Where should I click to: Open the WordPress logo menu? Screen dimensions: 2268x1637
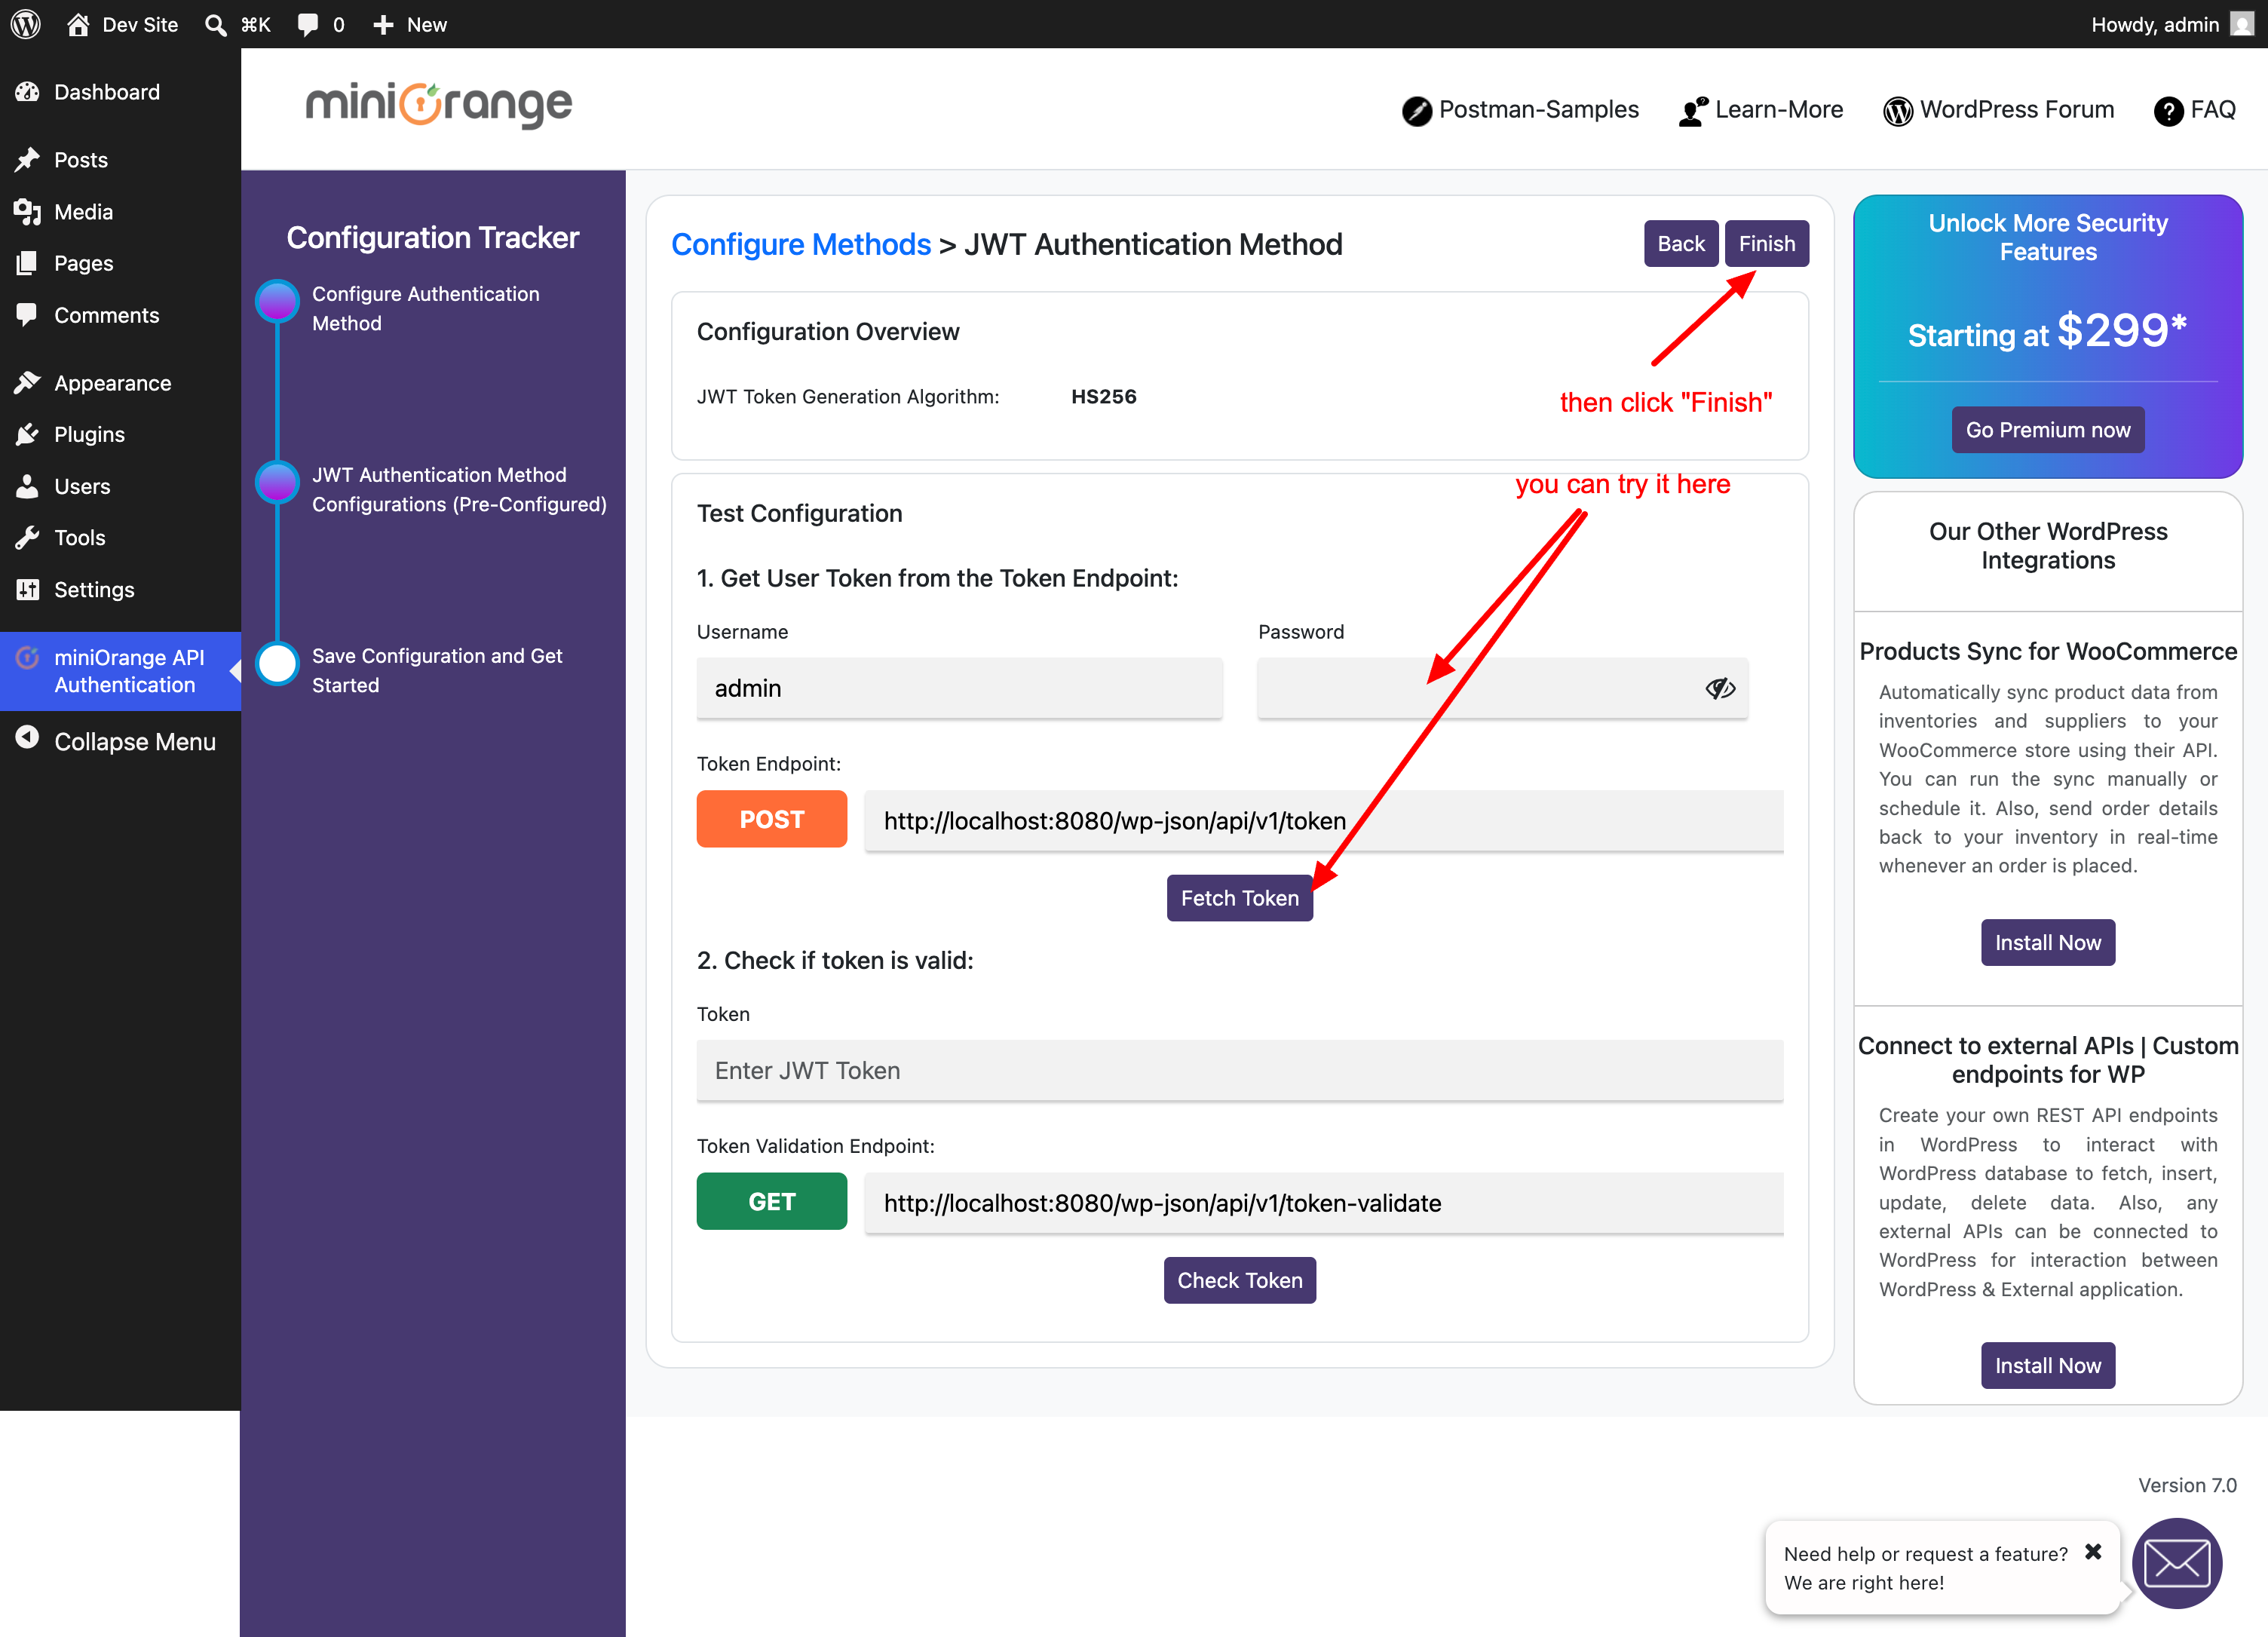click(x=26, y=24)
